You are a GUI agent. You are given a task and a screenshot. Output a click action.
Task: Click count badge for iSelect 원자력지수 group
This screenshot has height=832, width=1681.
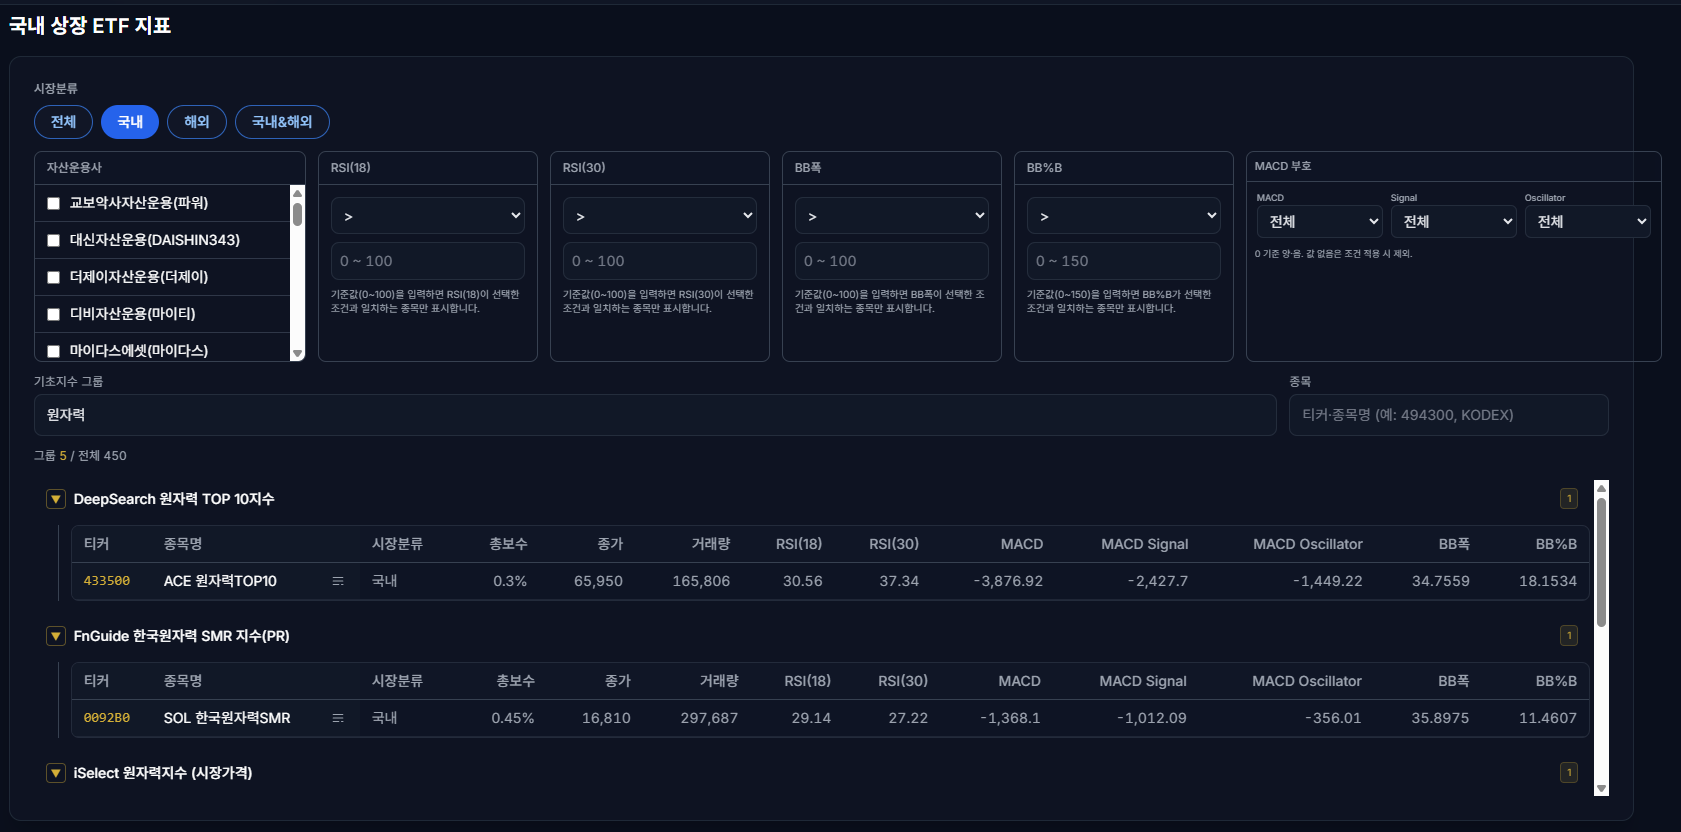click(x=1569, y=773)
